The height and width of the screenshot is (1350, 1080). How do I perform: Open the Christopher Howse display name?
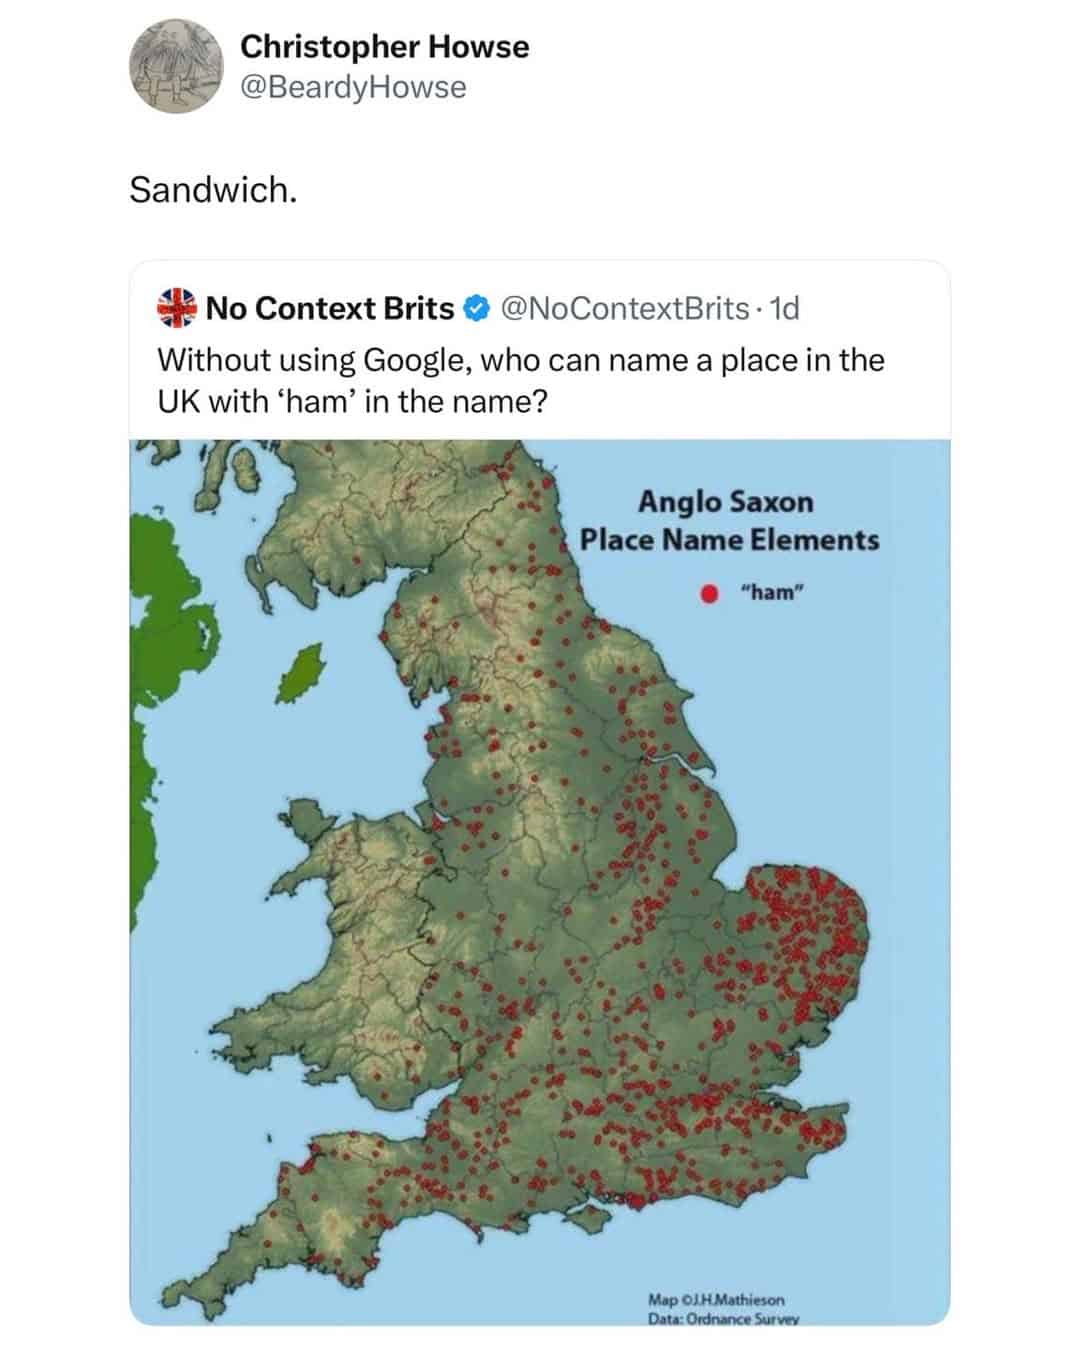point(385,46)
